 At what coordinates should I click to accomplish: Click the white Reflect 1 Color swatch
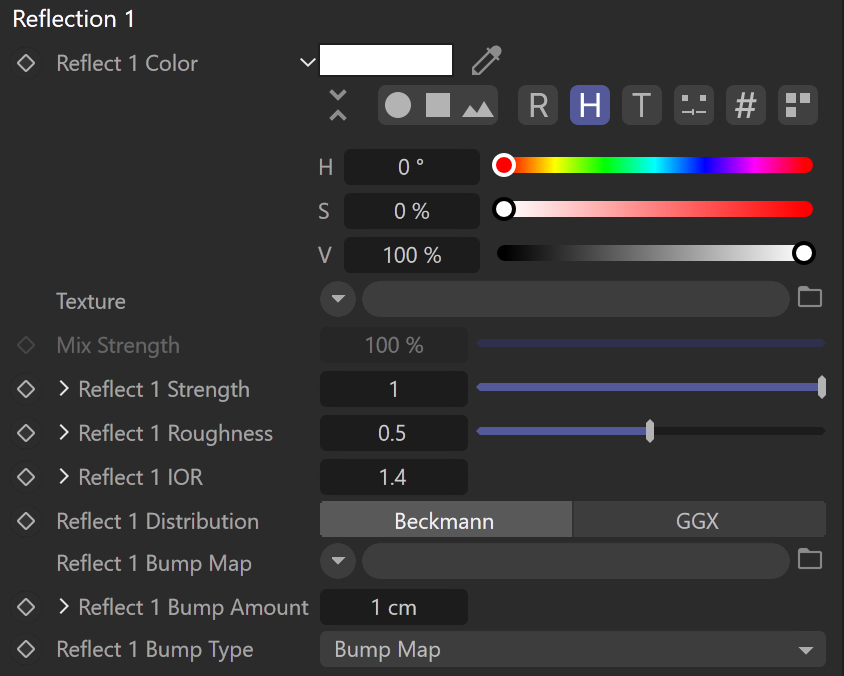tap(386, 60)
